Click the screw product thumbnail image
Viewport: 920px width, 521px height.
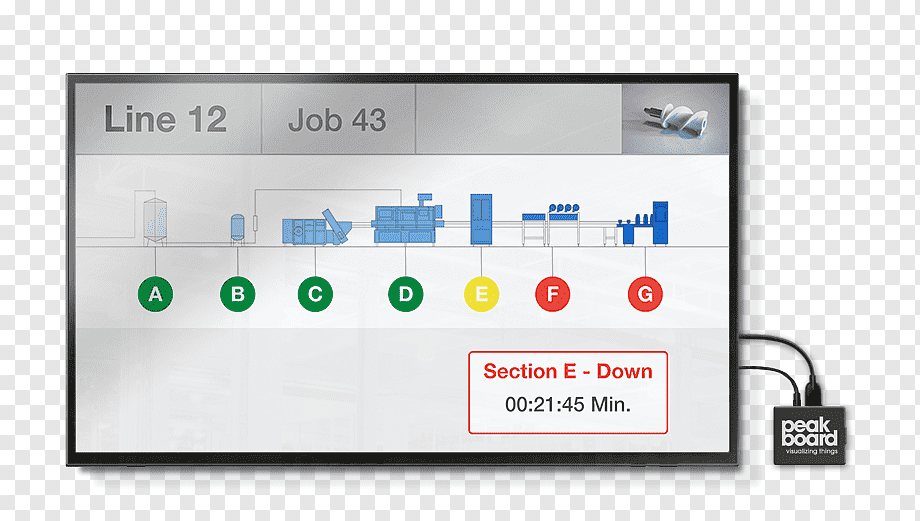[x=675, y=119]
